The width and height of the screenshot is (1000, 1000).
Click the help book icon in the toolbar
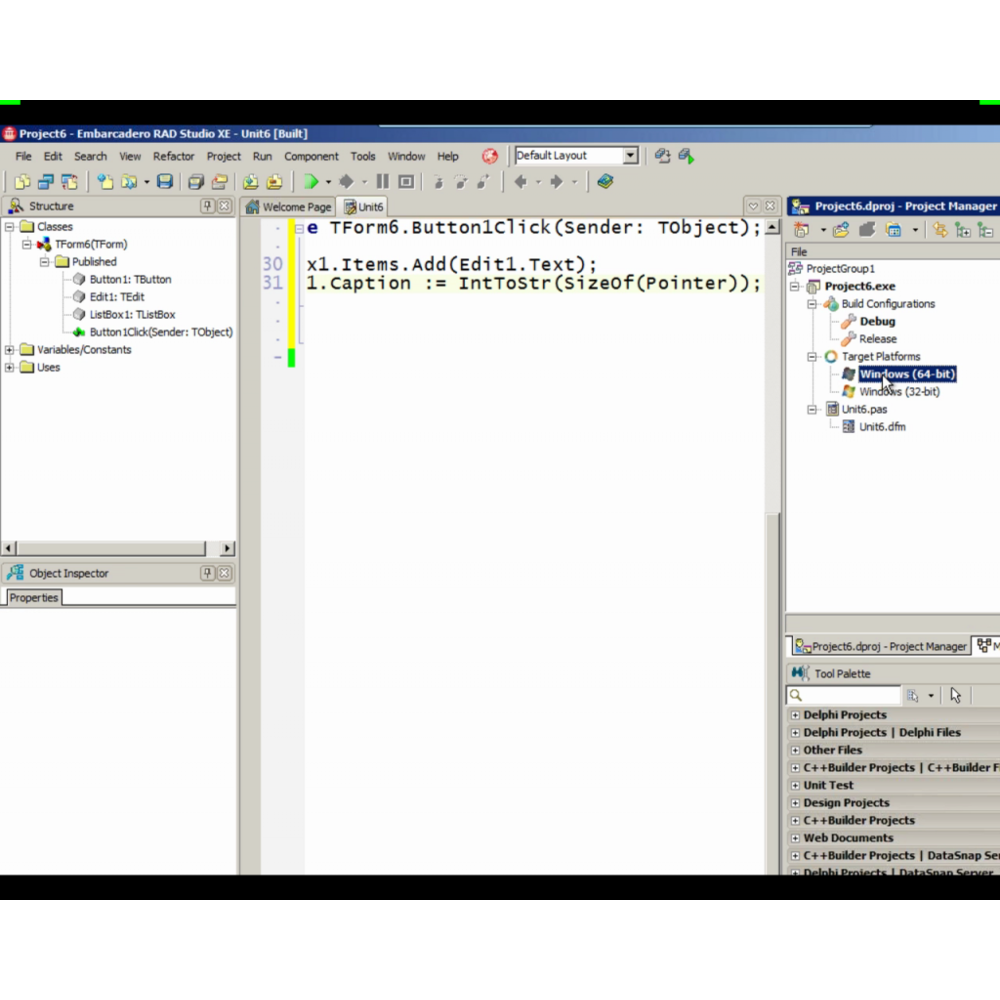click(x=605, y=182)
